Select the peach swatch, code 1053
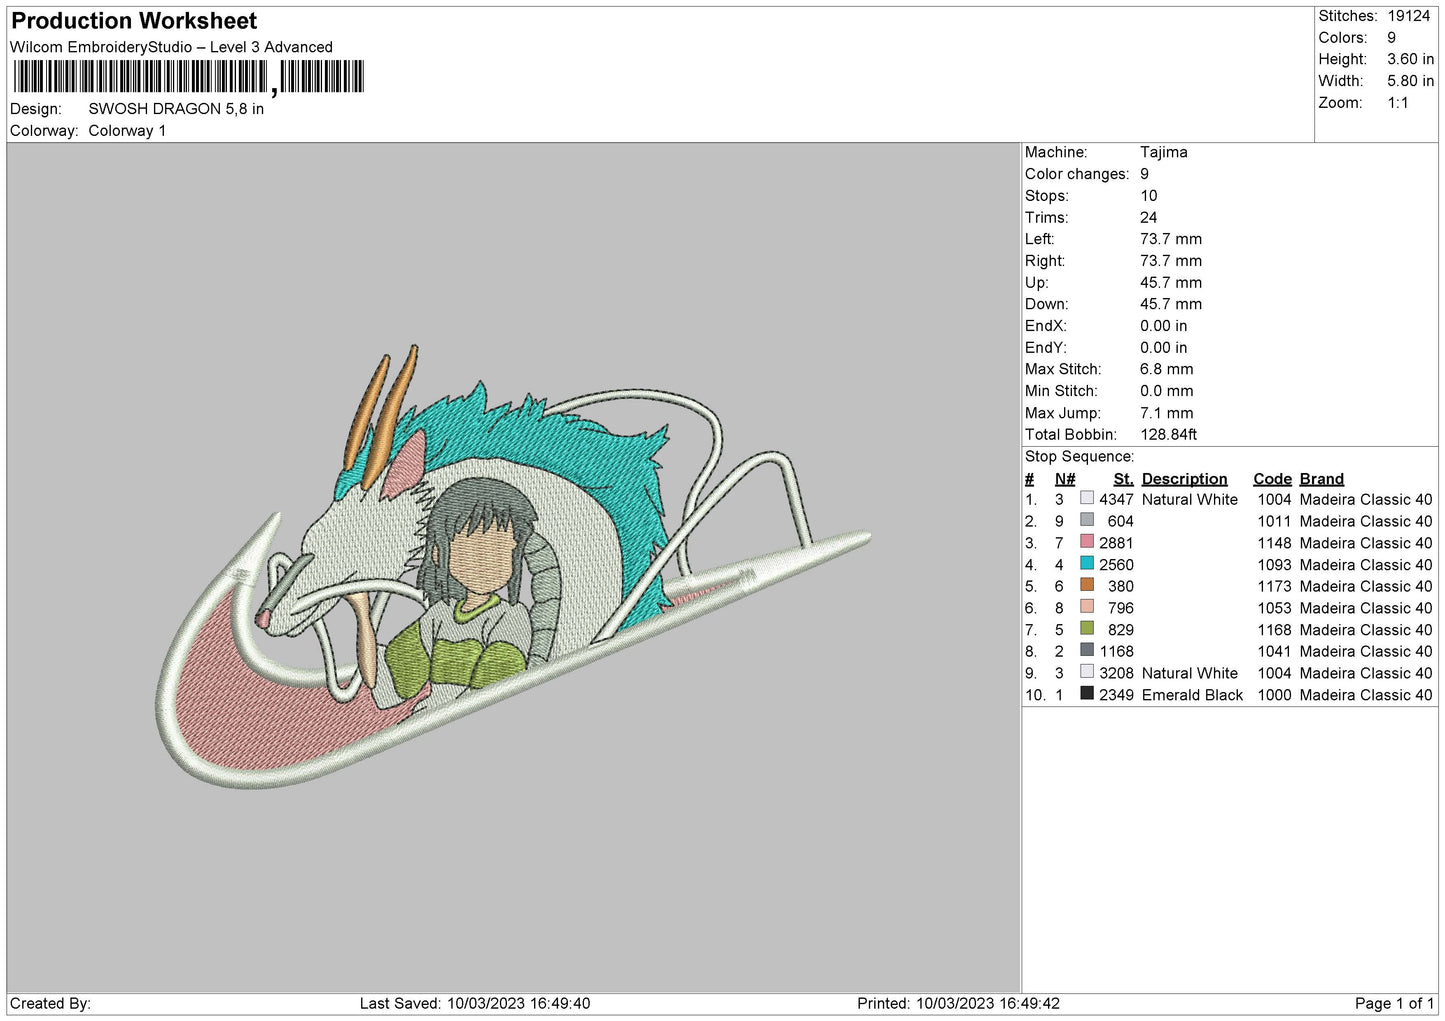 [x=1086, y=607]
